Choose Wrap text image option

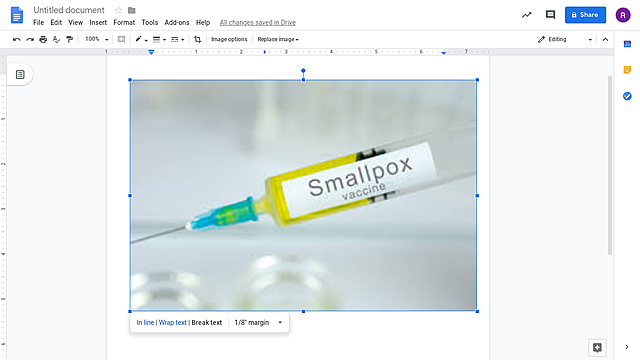[x=173, y=322]
